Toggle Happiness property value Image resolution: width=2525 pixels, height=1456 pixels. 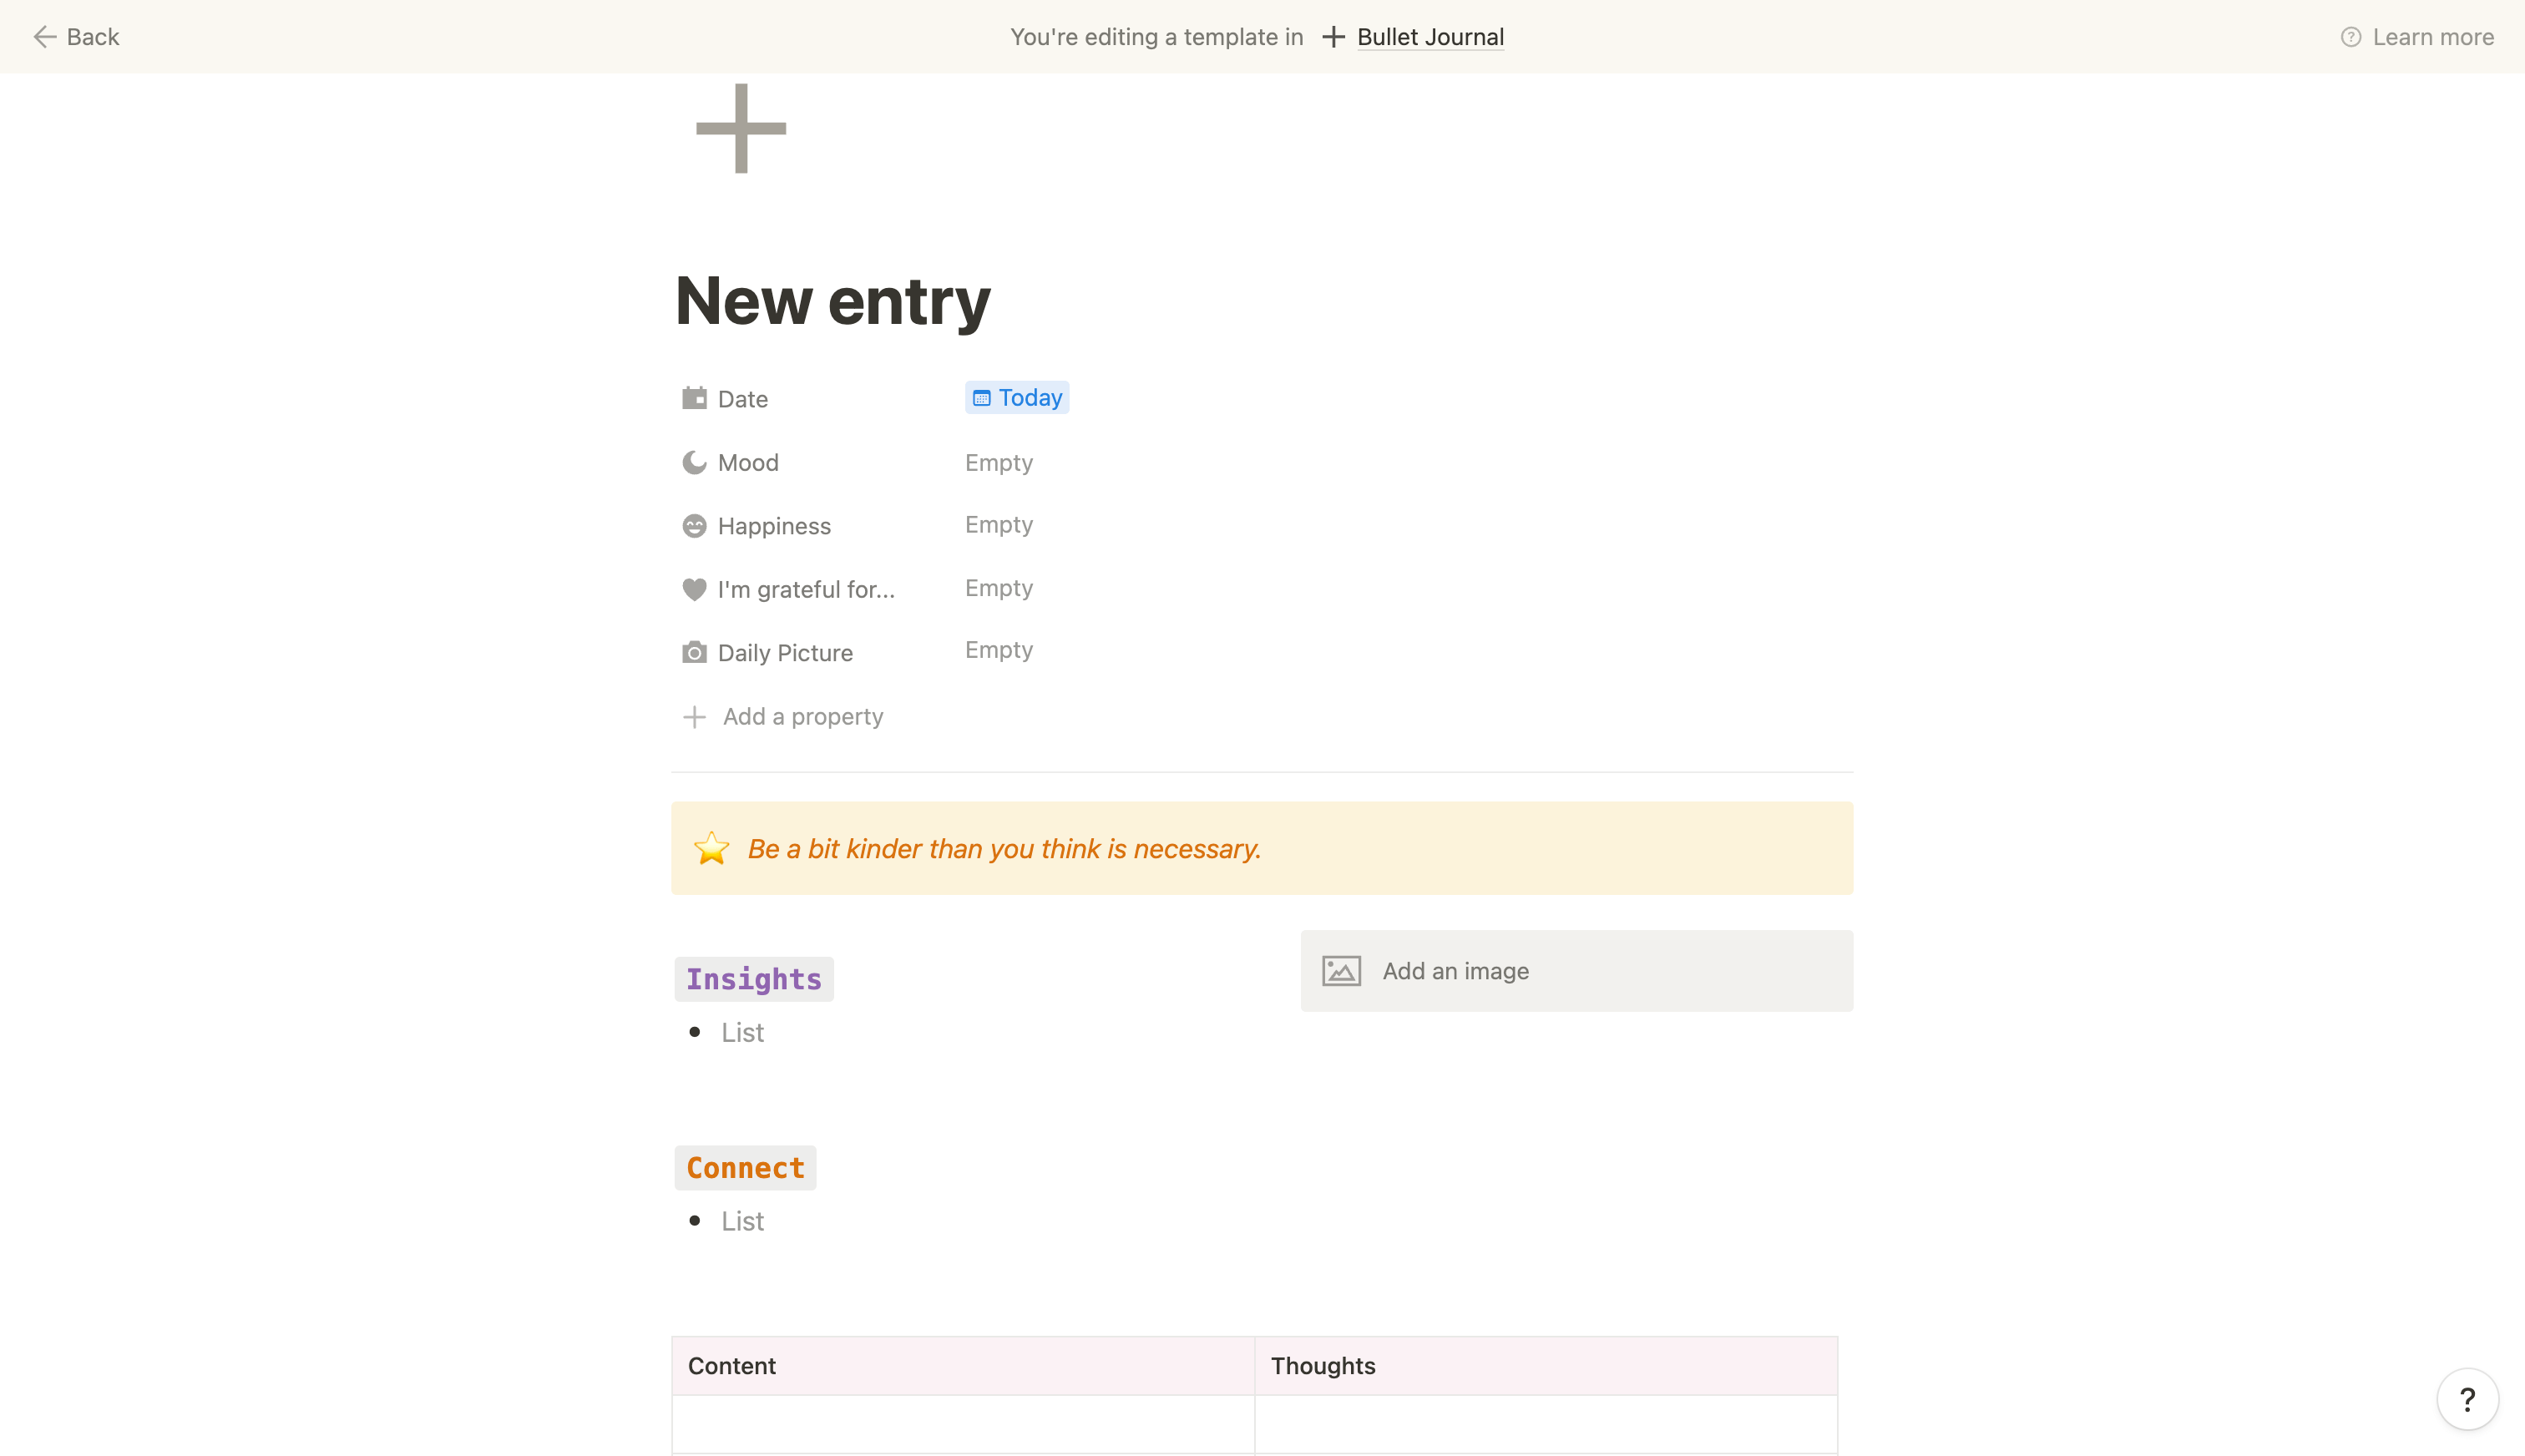[999, 525]
